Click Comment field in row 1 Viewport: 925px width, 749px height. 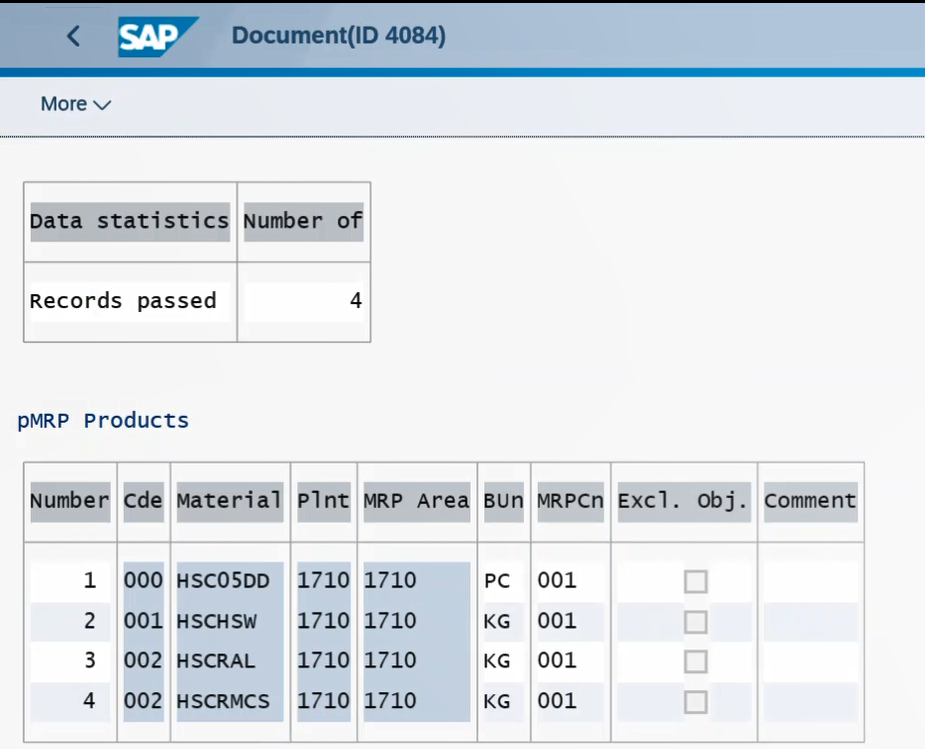[x=811, y=581]
